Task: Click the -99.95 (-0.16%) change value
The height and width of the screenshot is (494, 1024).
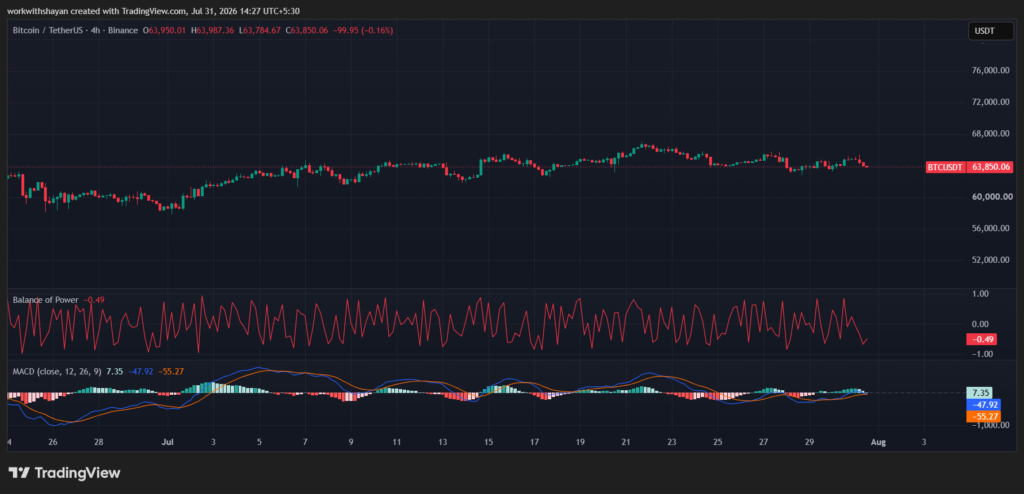Action: point(362,30)
